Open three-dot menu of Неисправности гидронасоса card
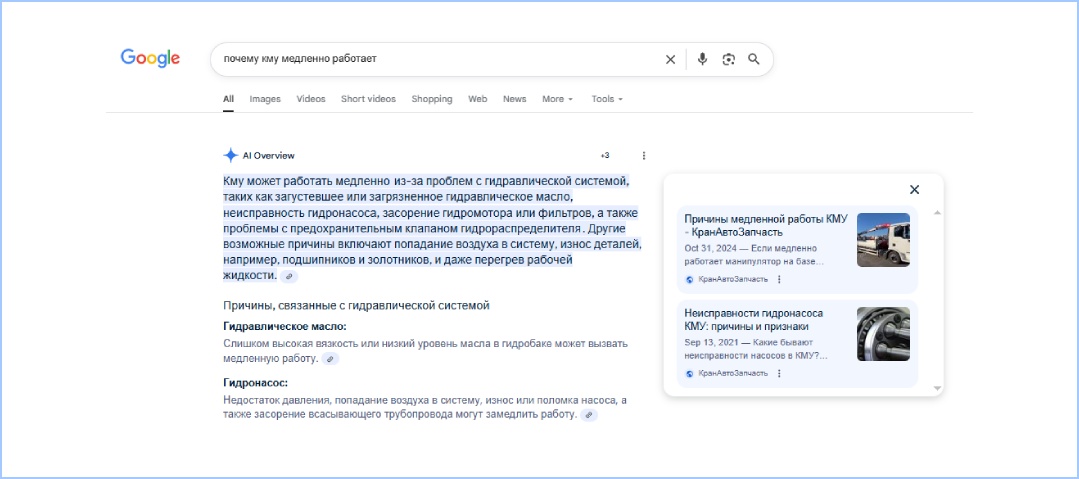The image size is (1079, 479). (779, 374)
